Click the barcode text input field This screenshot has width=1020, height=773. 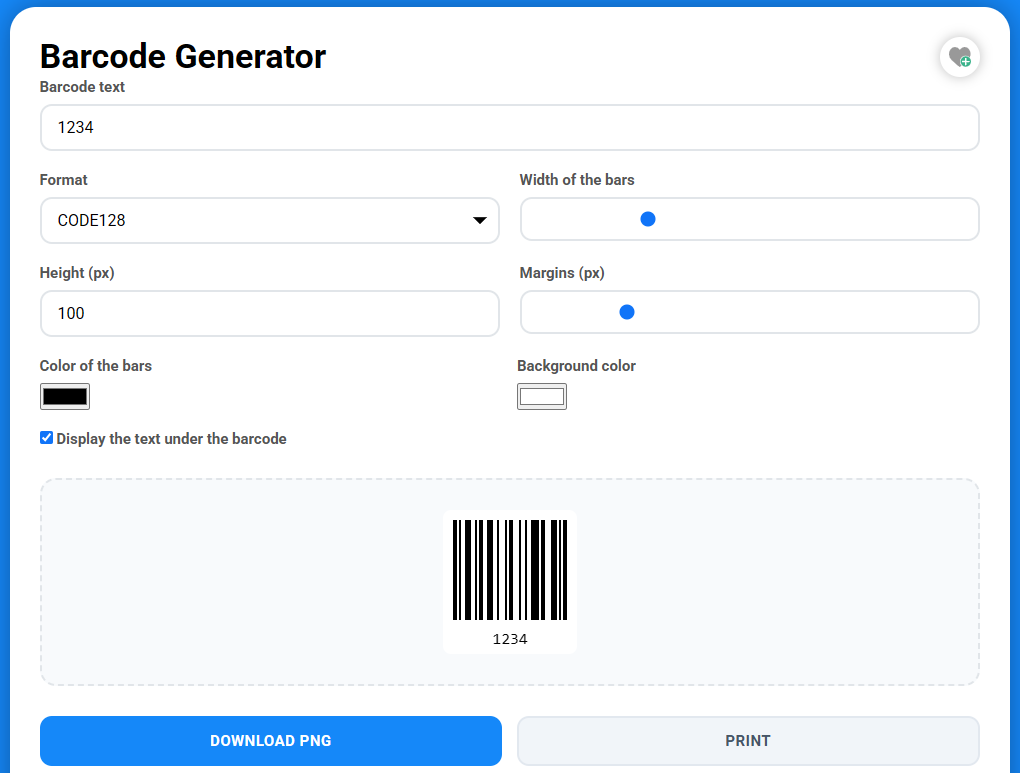coord(509,127)
